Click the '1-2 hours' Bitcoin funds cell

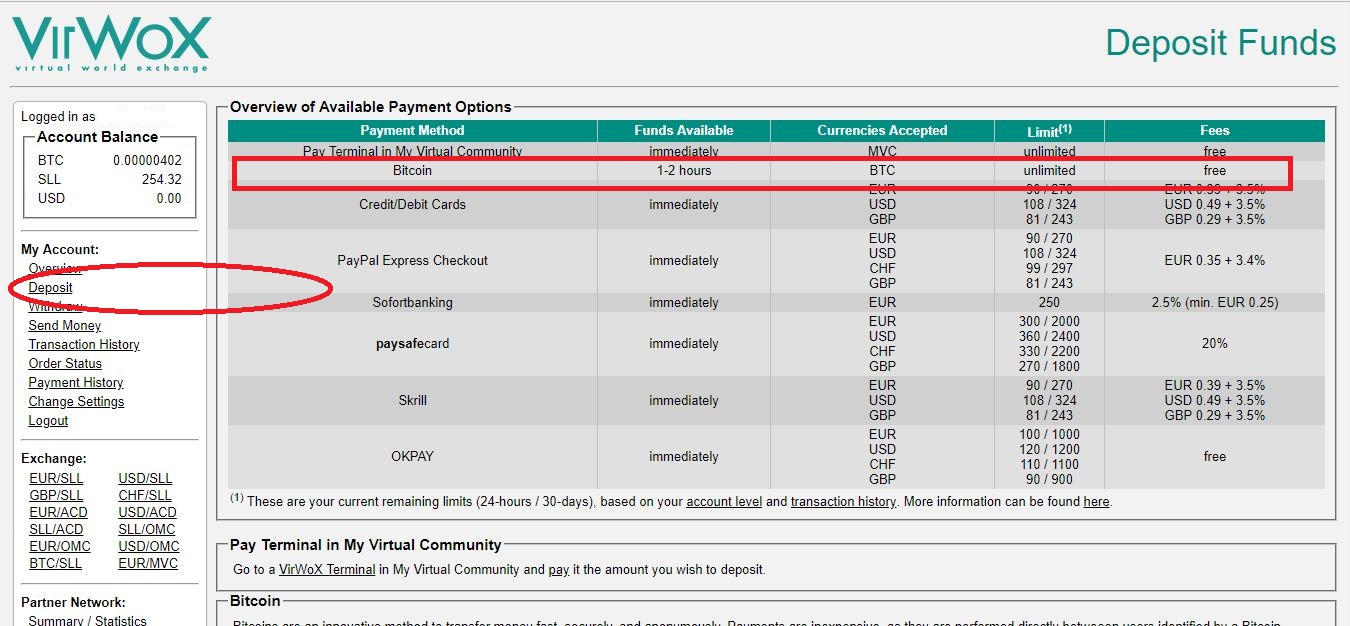point(684,171)
